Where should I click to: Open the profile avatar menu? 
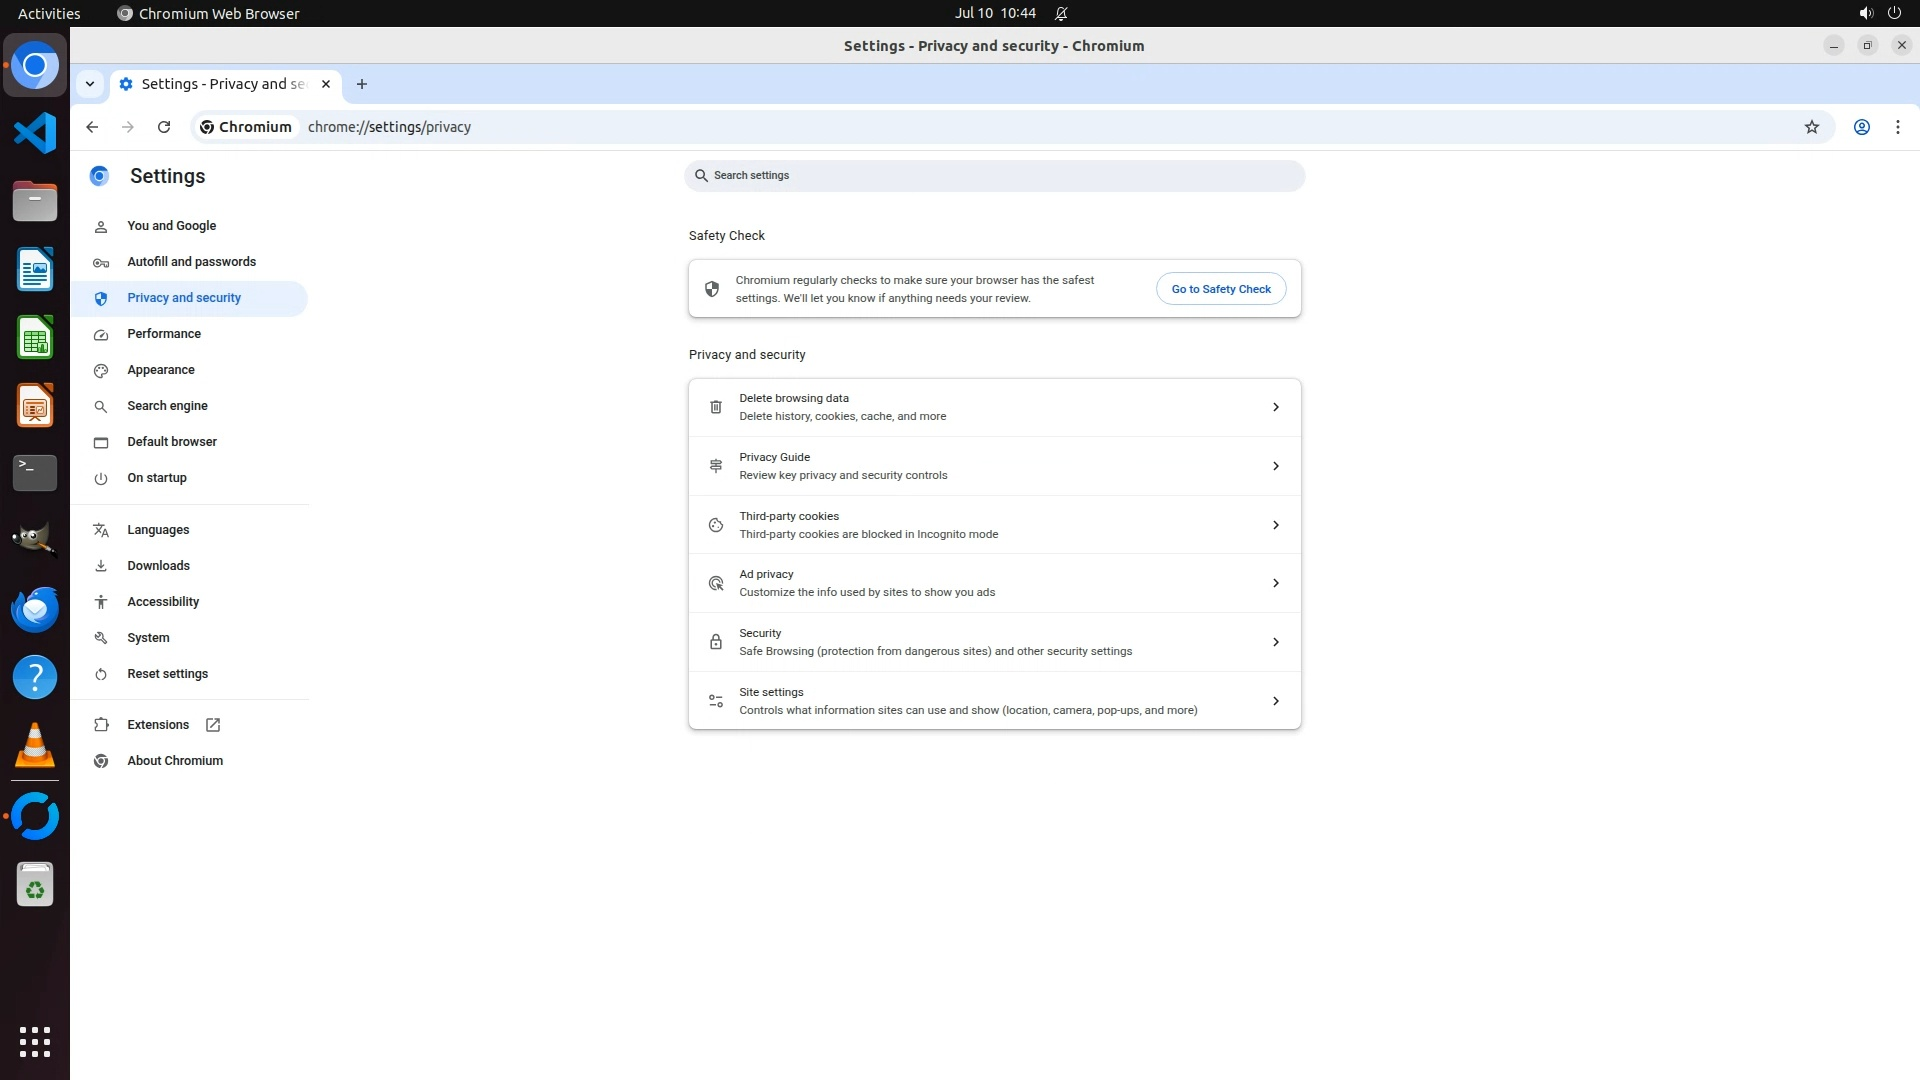[x=1861, y=127]
